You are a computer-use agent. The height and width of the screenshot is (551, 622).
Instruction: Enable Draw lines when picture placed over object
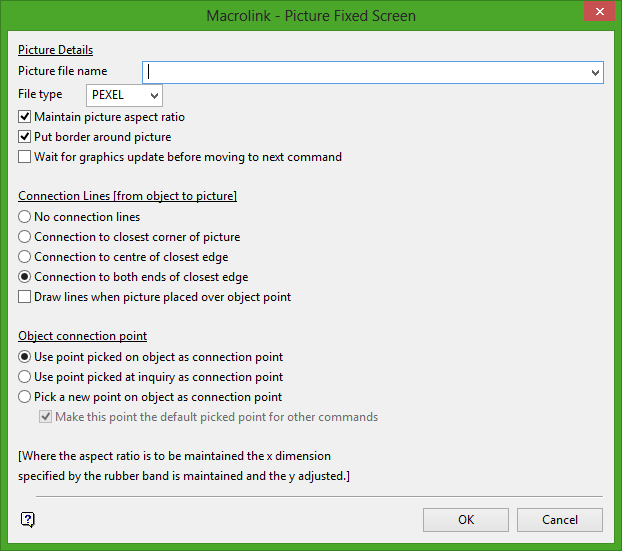[25, 297]
